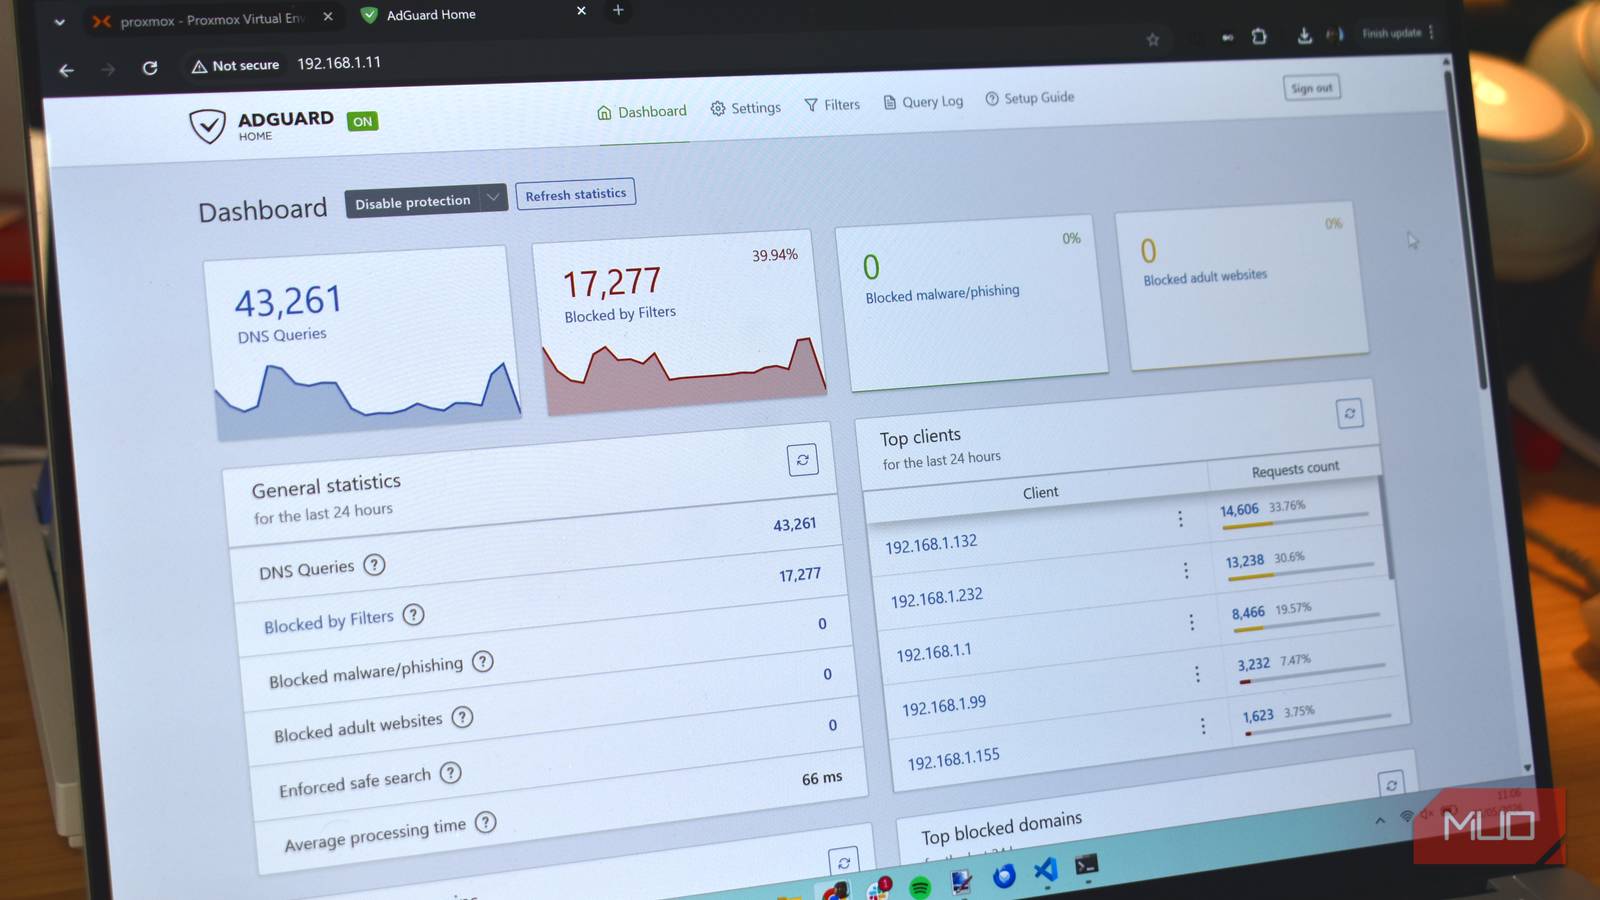Click the Refresh statistics button
Screen dimensions: 1600x900
[576, 194]
